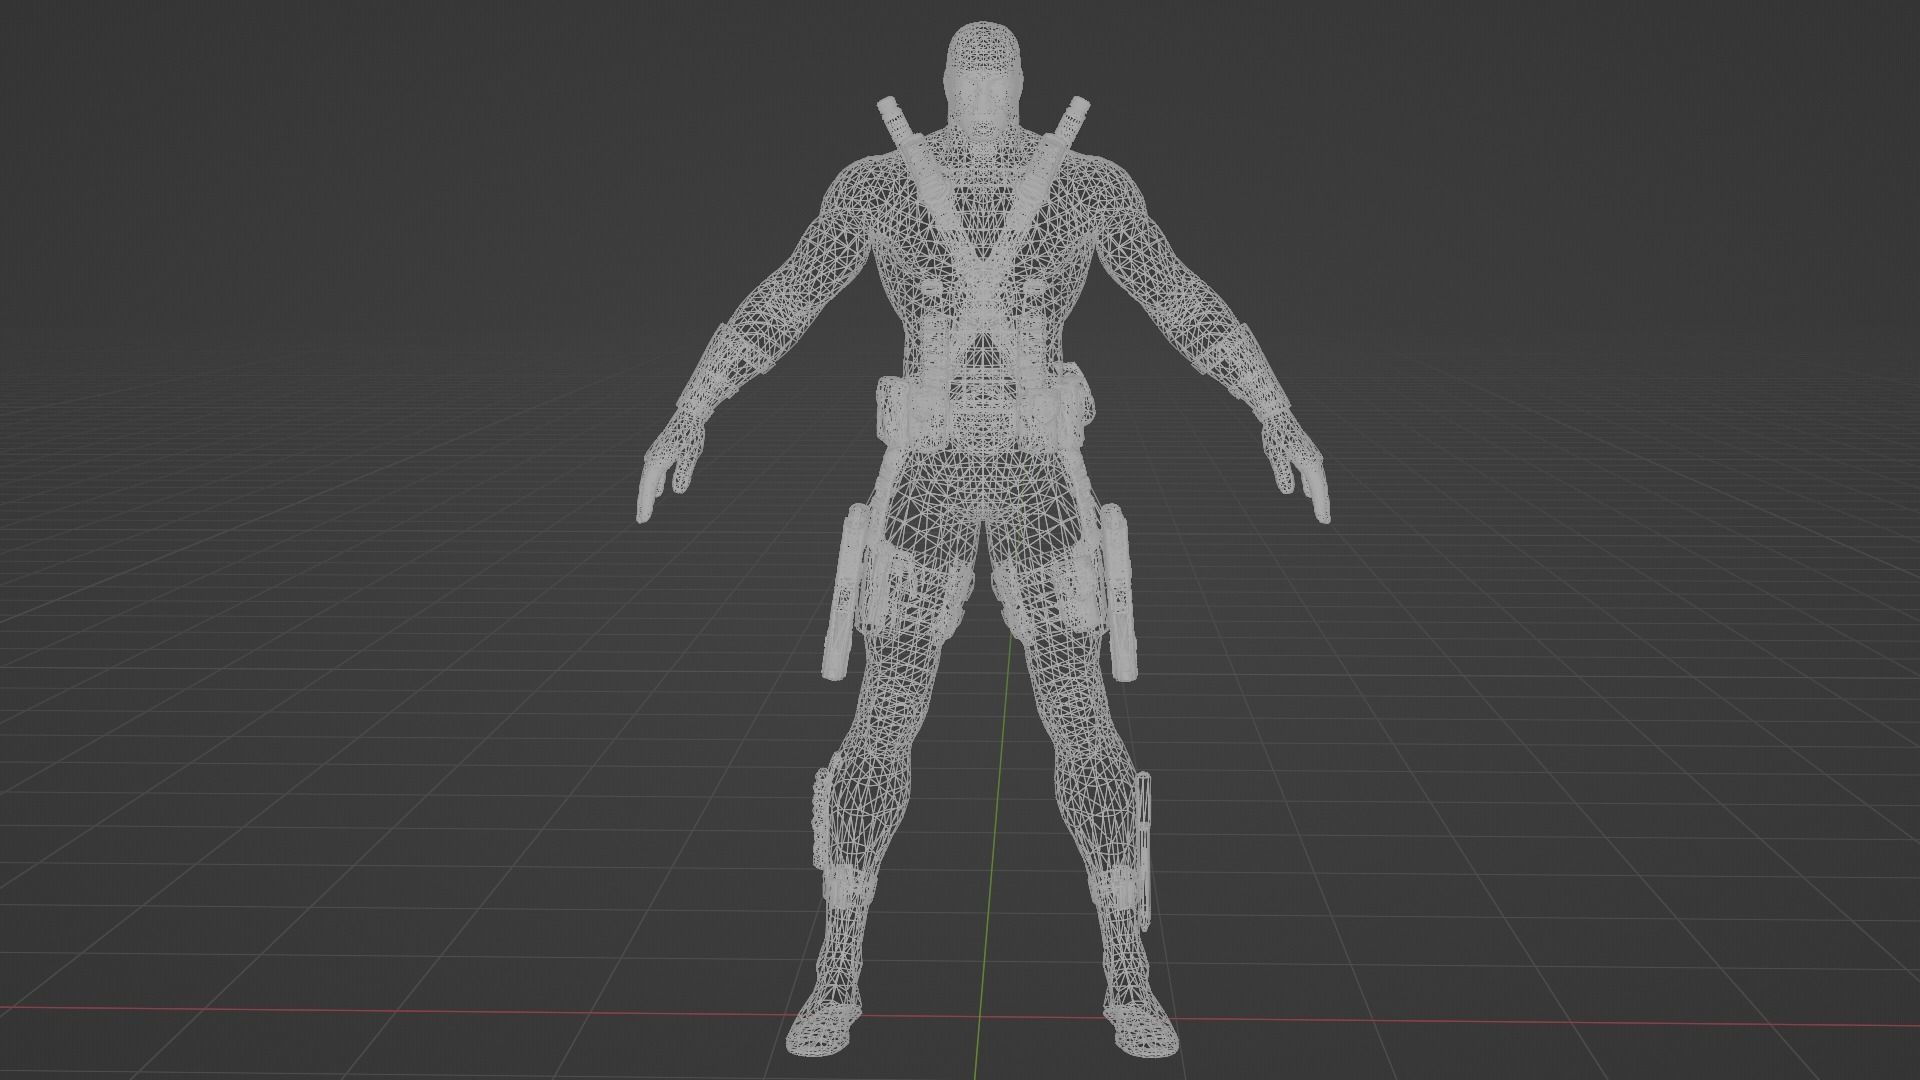This screenshot has height=1080, width=1920.
Task: Click the knife sheath on the right-side shin
Action: pyautogui.click(x=1142, y=850)
